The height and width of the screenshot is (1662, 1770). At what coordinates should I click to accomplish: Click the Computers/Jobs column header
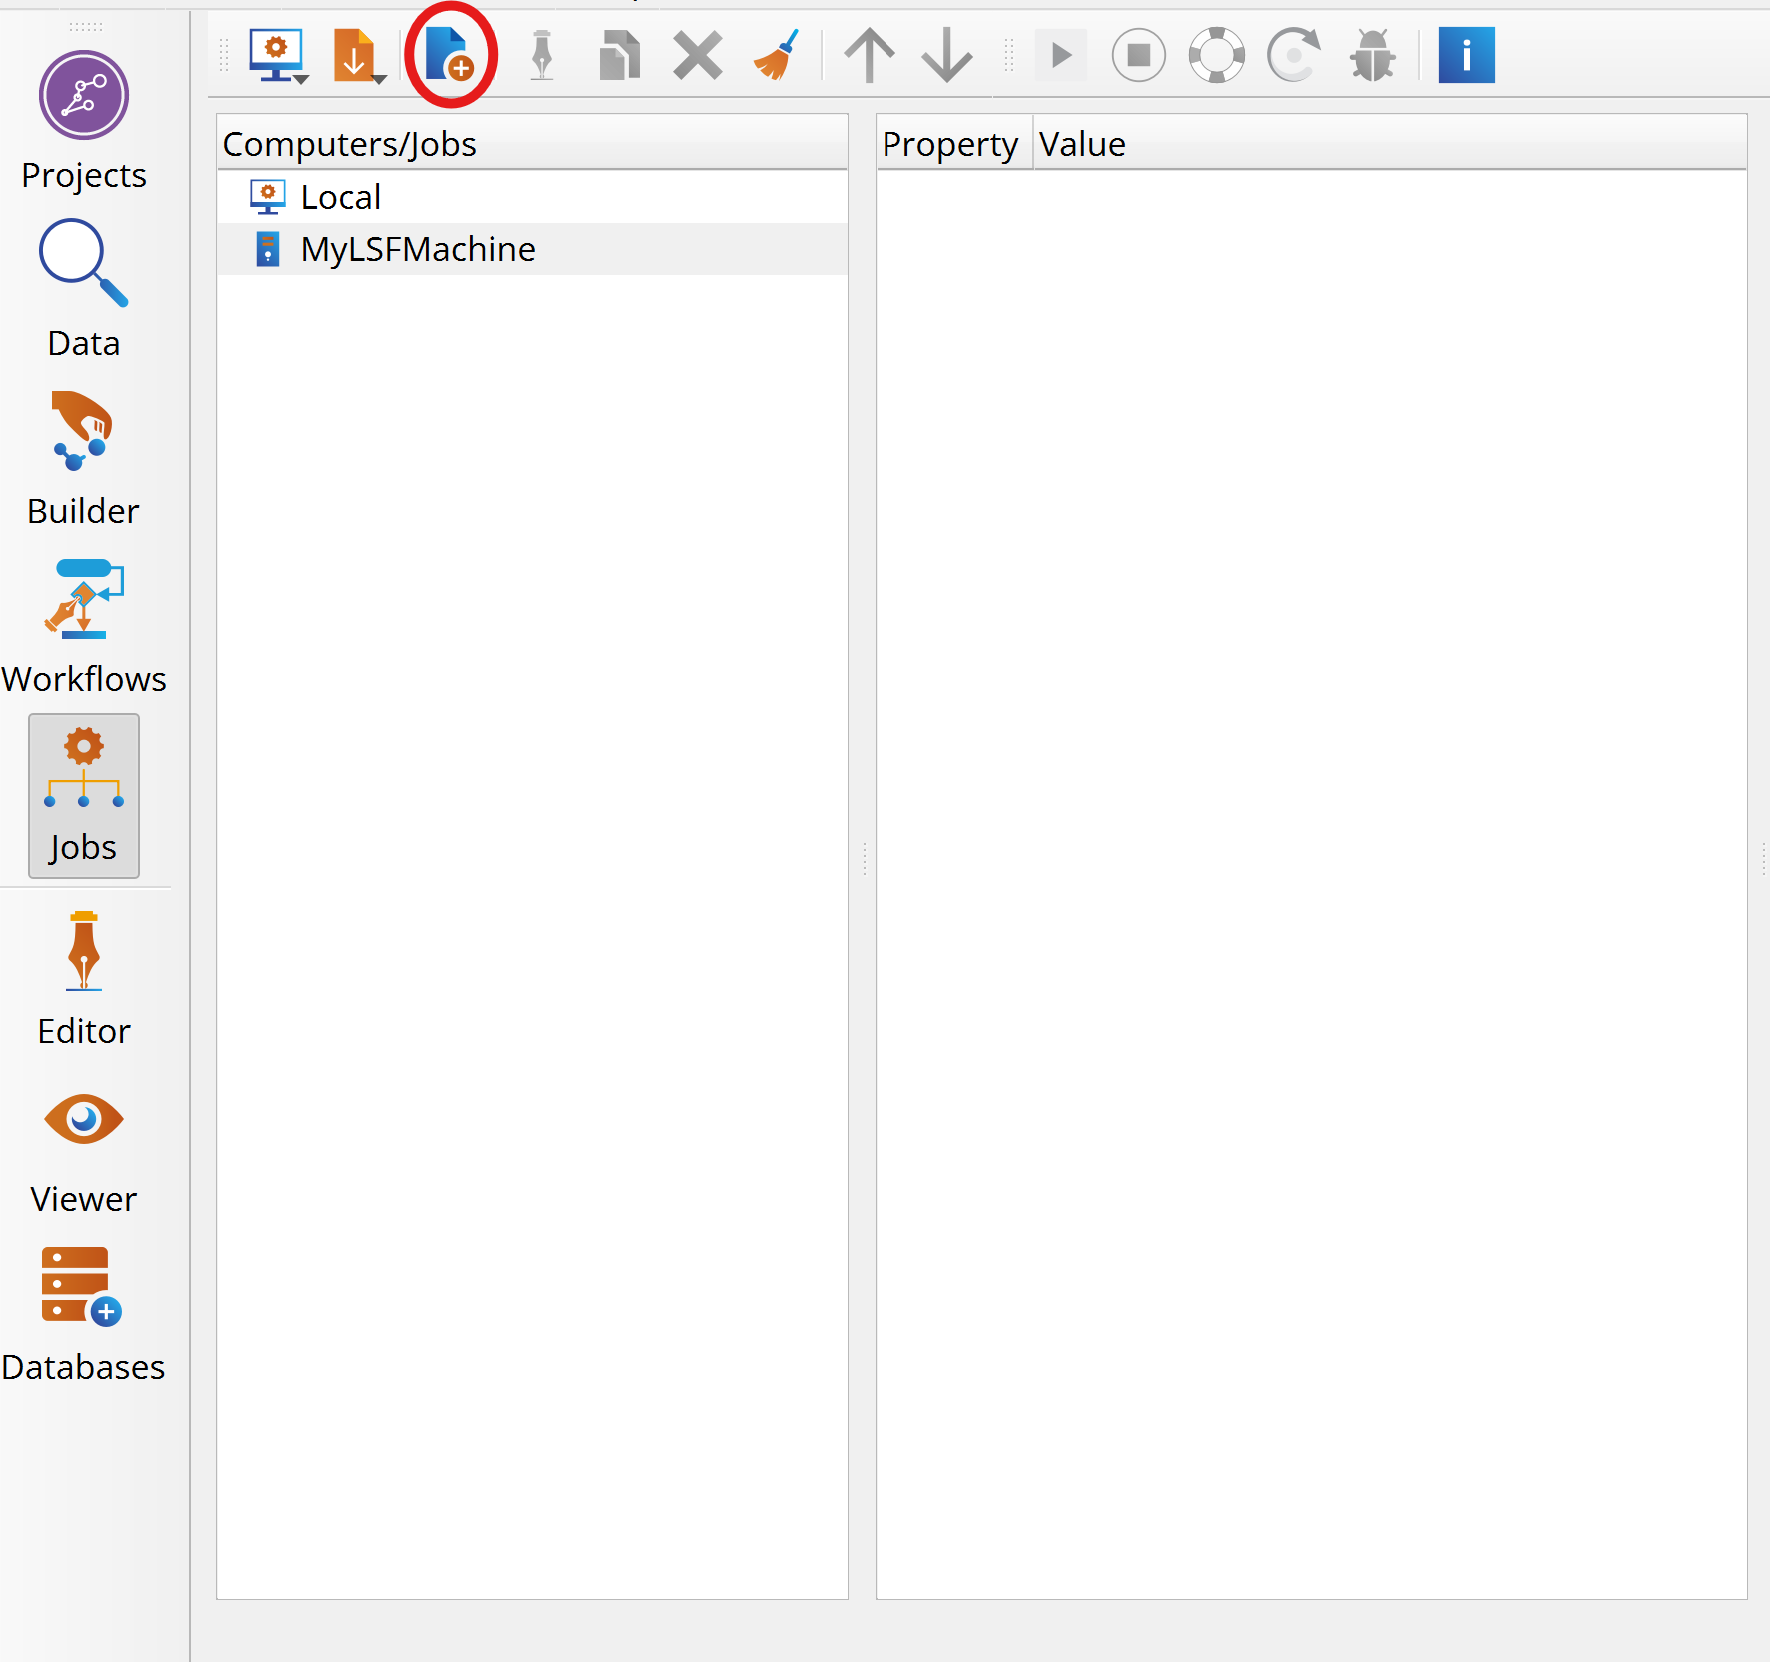[532, 144]
